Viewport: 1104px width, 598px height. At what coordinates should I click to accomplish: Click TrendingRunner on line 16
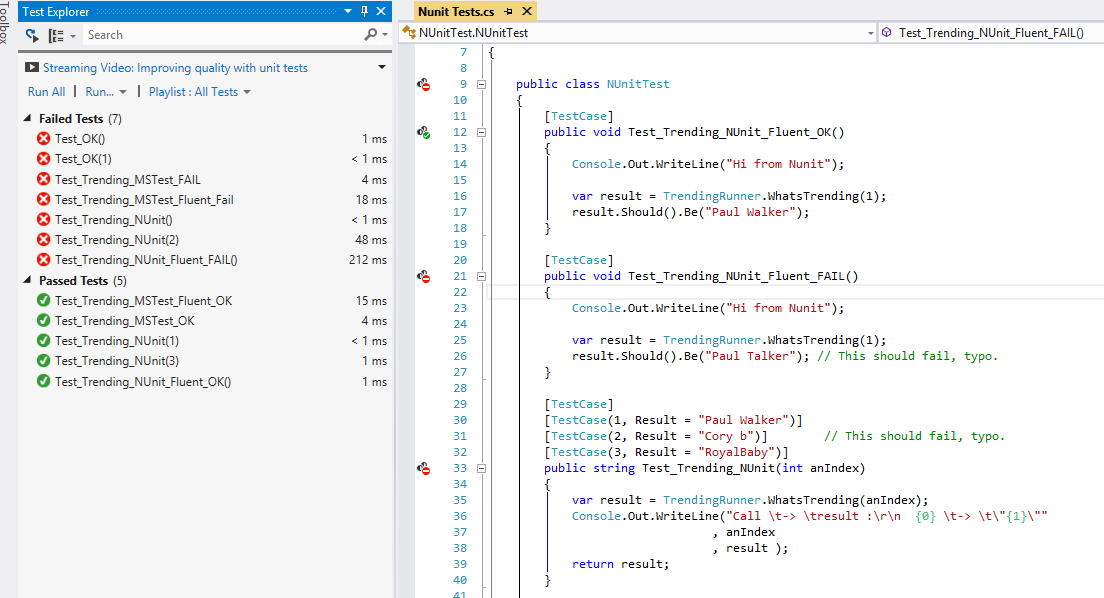pyautogui.click(x=712, y=196)
